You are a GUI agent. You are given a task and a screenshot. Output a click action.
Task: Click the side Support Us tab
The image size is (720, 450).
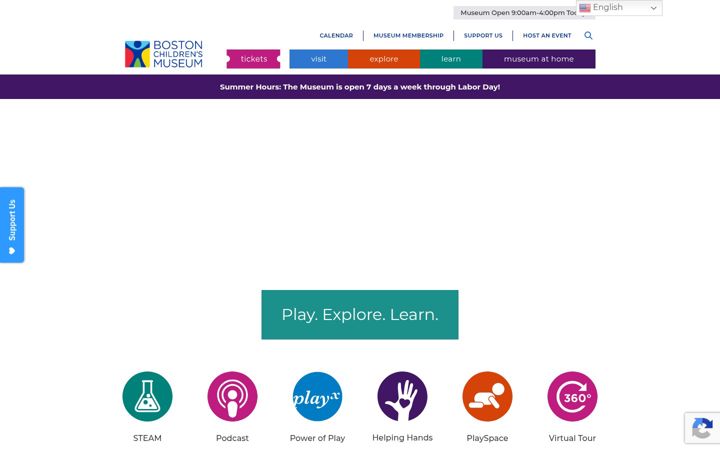click(x=12, y=225)
